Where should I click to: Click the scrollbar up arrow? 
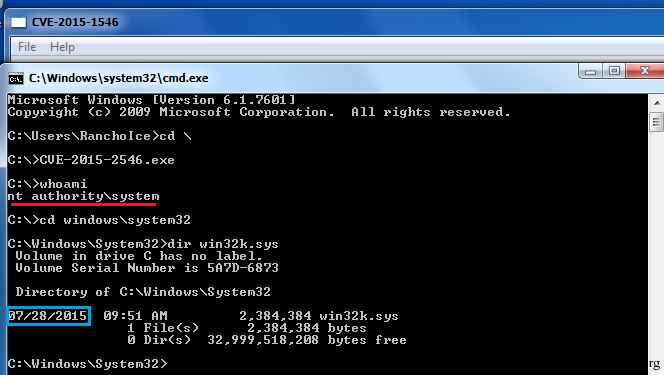657,103
